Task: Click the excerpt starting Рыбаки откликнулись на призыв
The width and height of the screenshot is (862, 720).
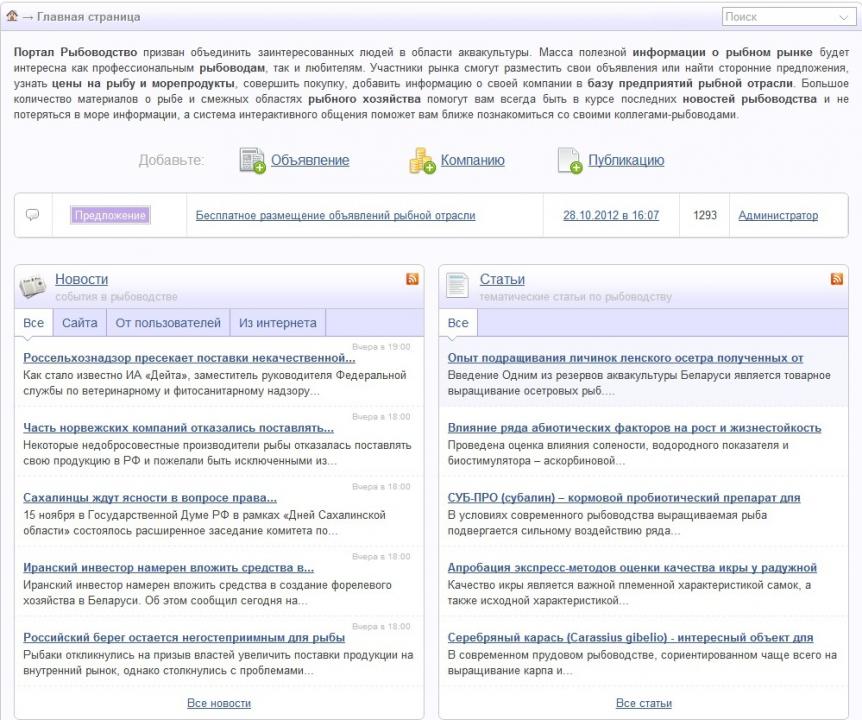Action: (218, 663)
